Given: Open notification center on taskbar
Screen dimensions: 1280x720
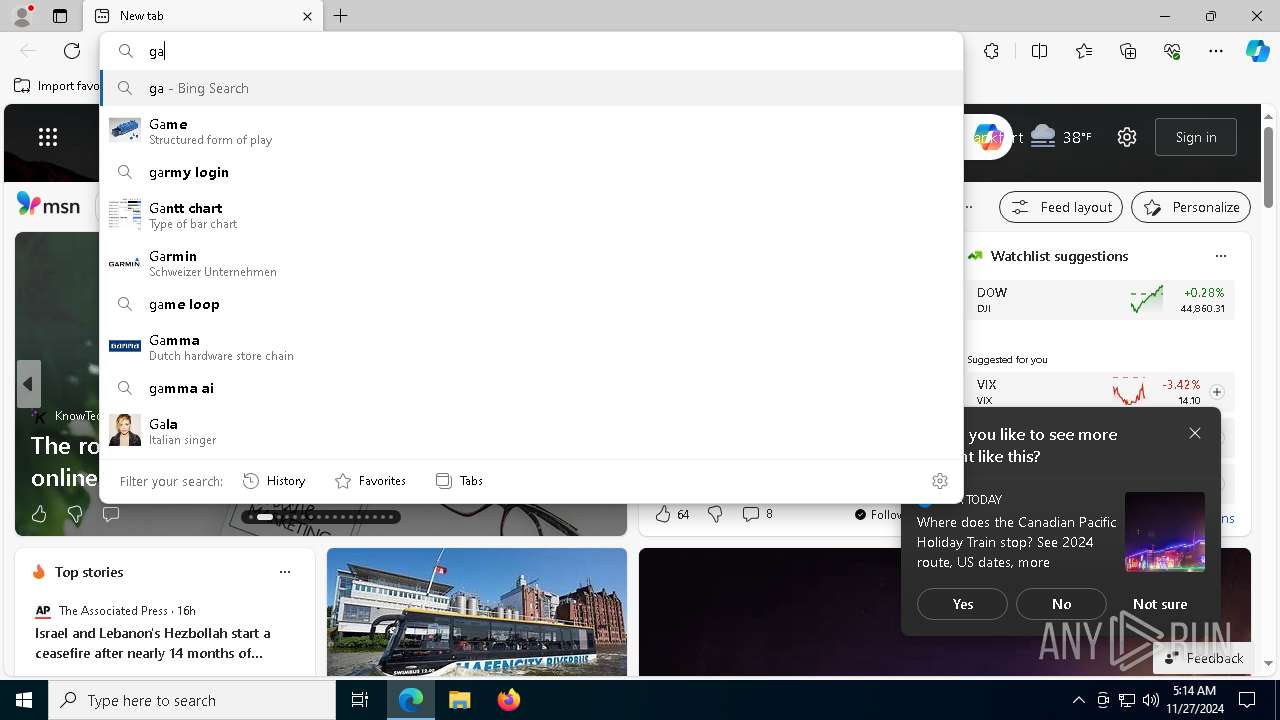Looking at the screenshot, I should [x=1247, y=700].
